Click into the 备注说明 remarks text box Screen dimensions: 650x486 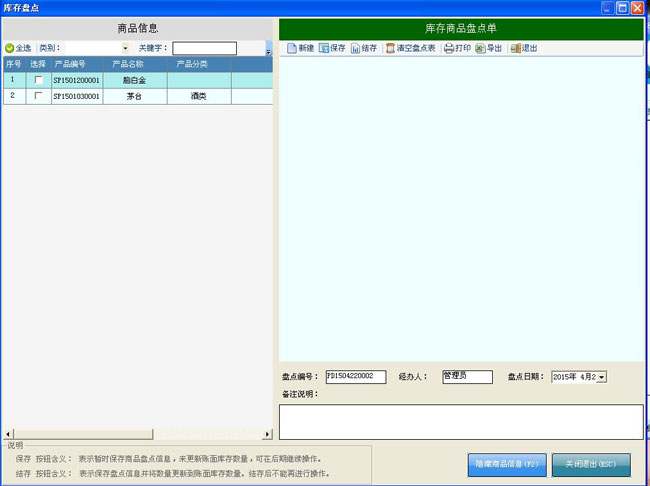click(x=460, y=421)
